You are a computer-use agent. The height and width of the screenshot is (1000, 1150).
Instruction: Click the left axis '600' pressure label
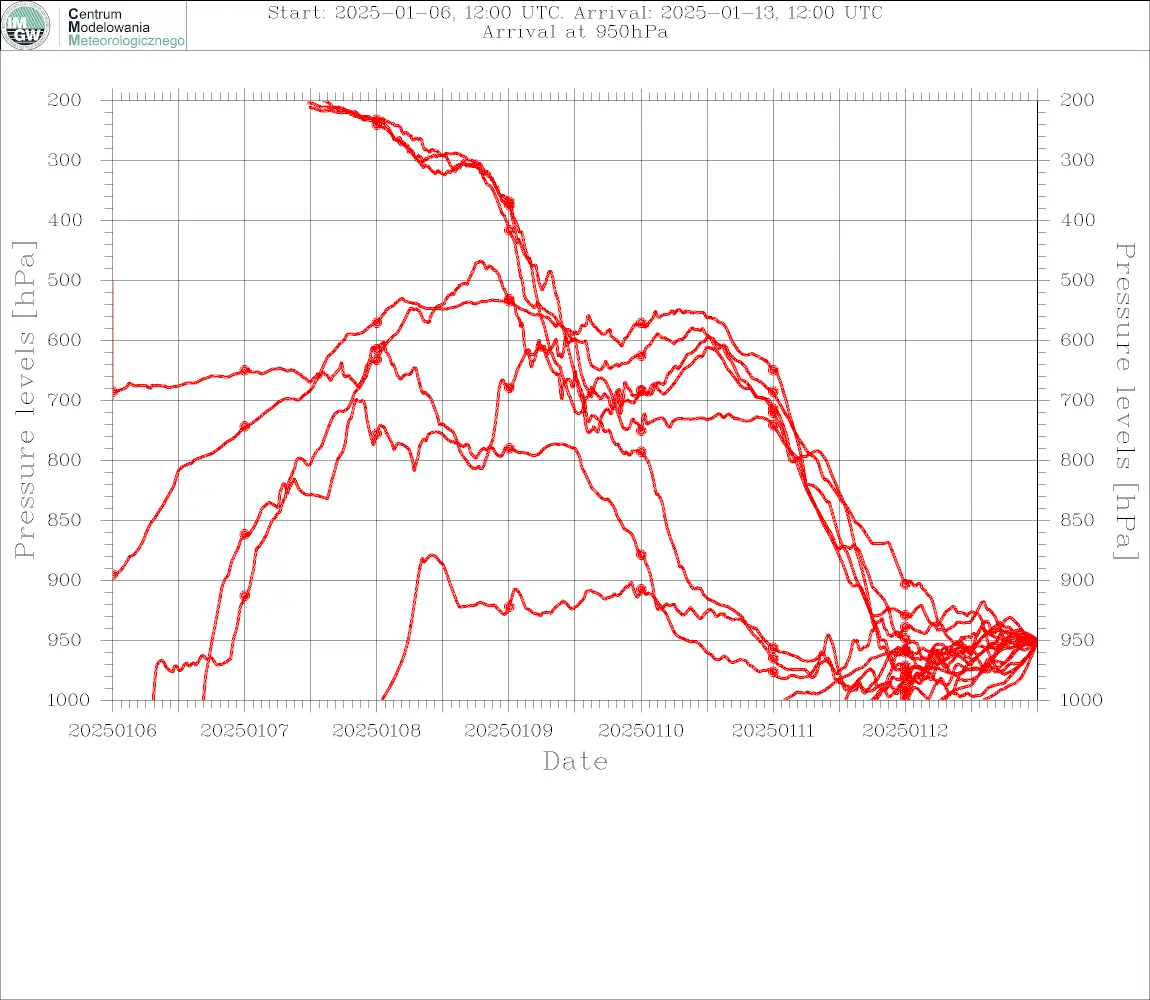pyautogui.click(x=65, y=340)
